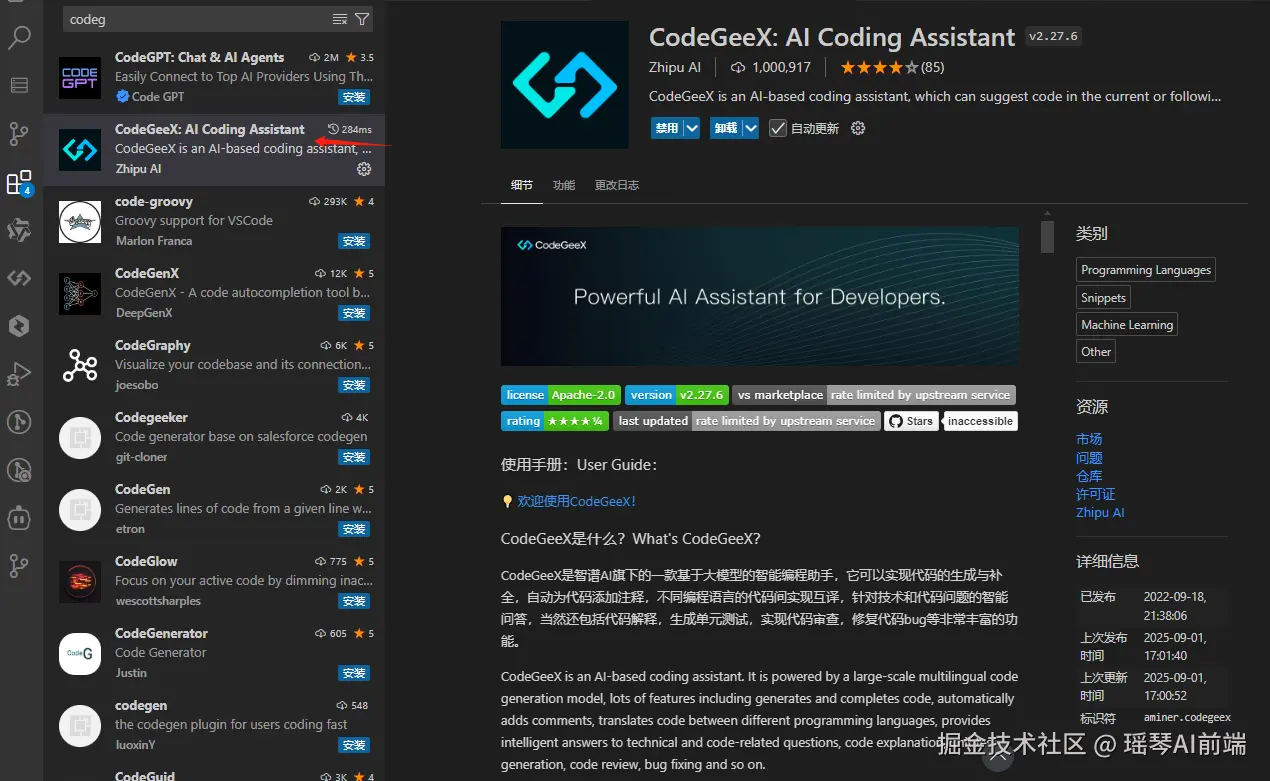This screenshot has height=781, width=1270.
Task: Open the Source Control view icon below the list-style icon
Action: [19, 133]
